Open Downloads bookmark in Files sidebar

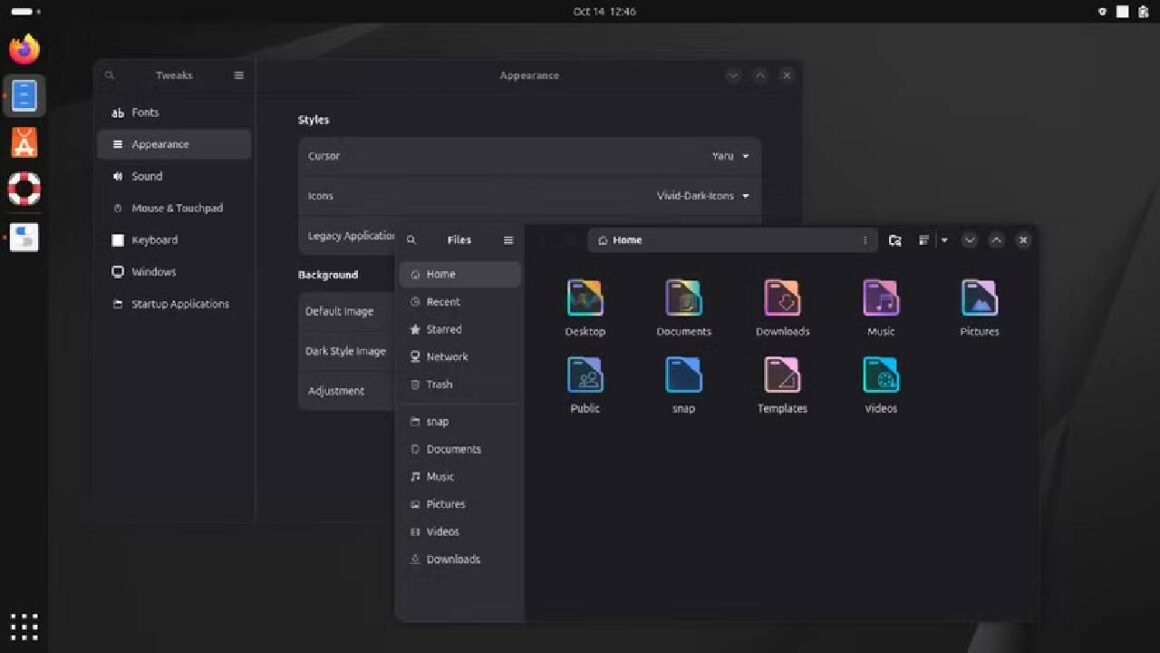coord(460,559)
